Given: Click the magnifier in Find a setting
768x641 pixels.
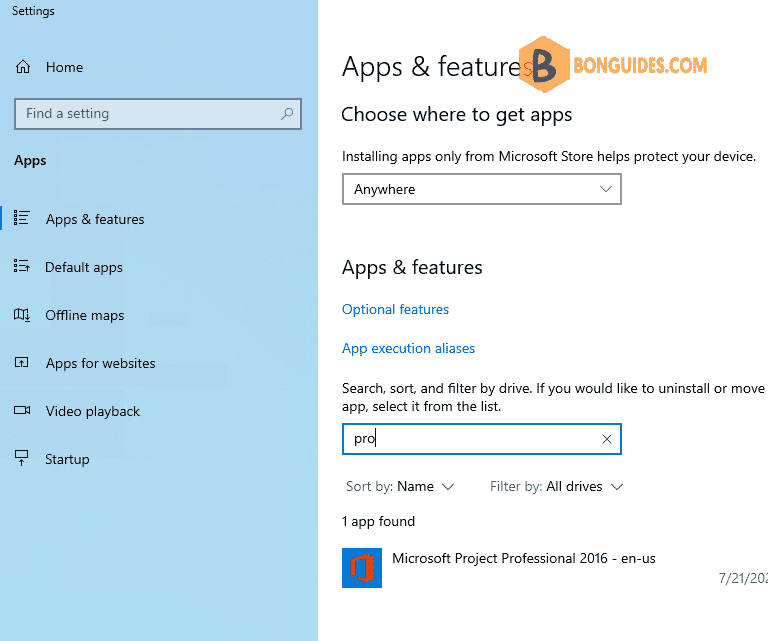Looking at the screenshot, I should click(x=287, y=114).
